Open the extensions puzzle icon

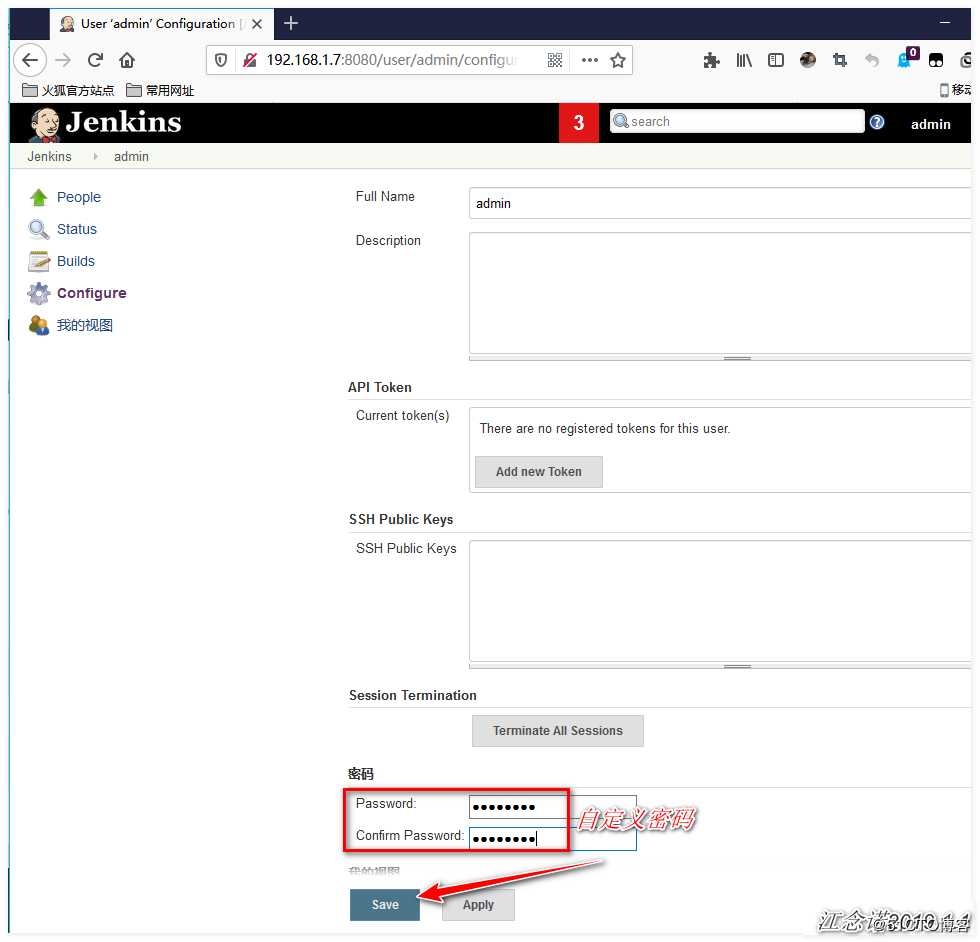(x=711, y=60)
